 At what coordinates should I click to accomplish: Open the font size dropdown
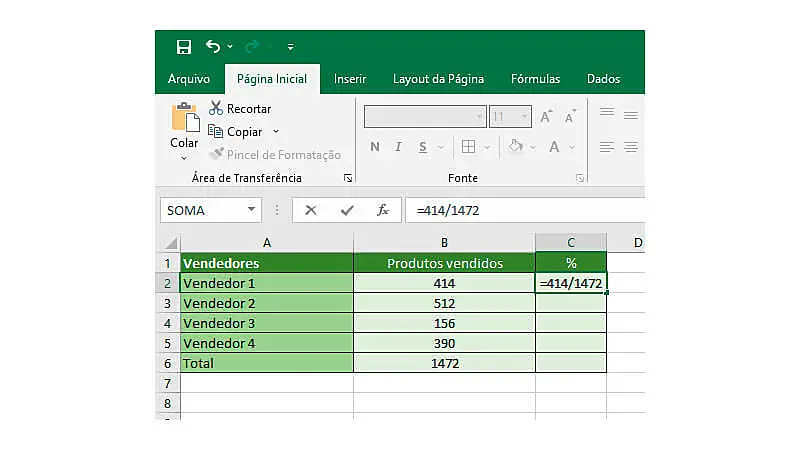click(524, 117)
